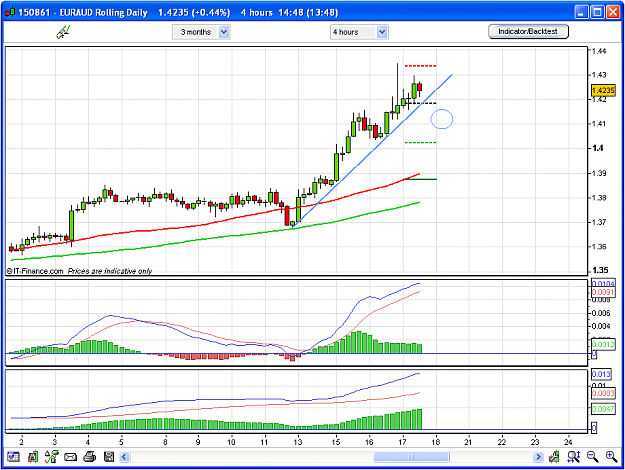Click the MACD value label 0.0104

[603, 284]
